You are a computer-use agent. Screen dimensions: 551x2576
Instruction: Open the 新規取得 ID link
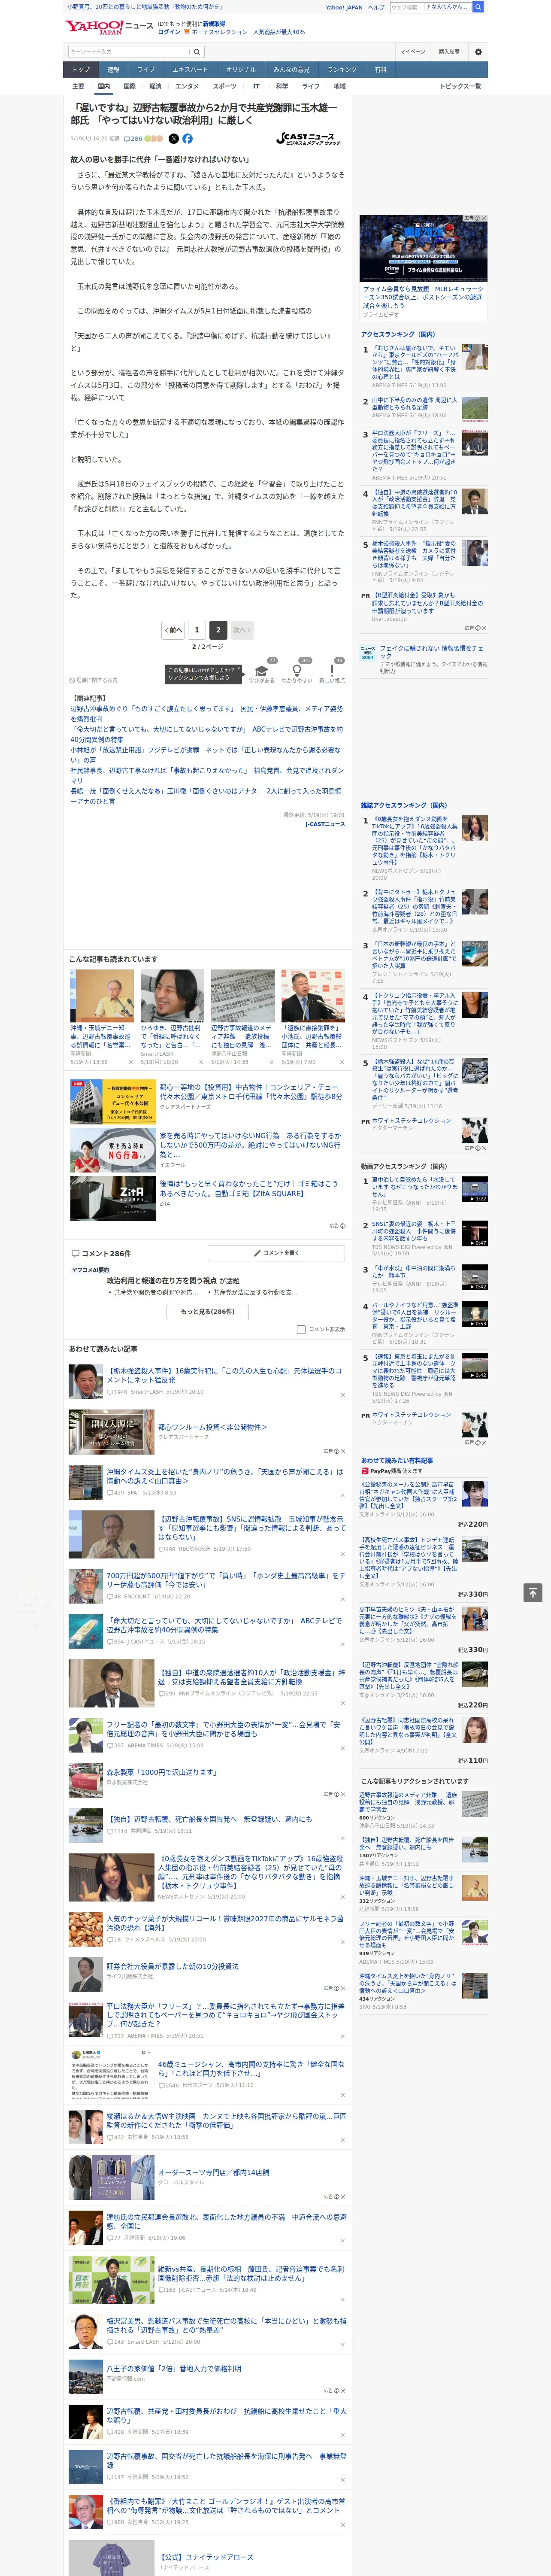214,23
